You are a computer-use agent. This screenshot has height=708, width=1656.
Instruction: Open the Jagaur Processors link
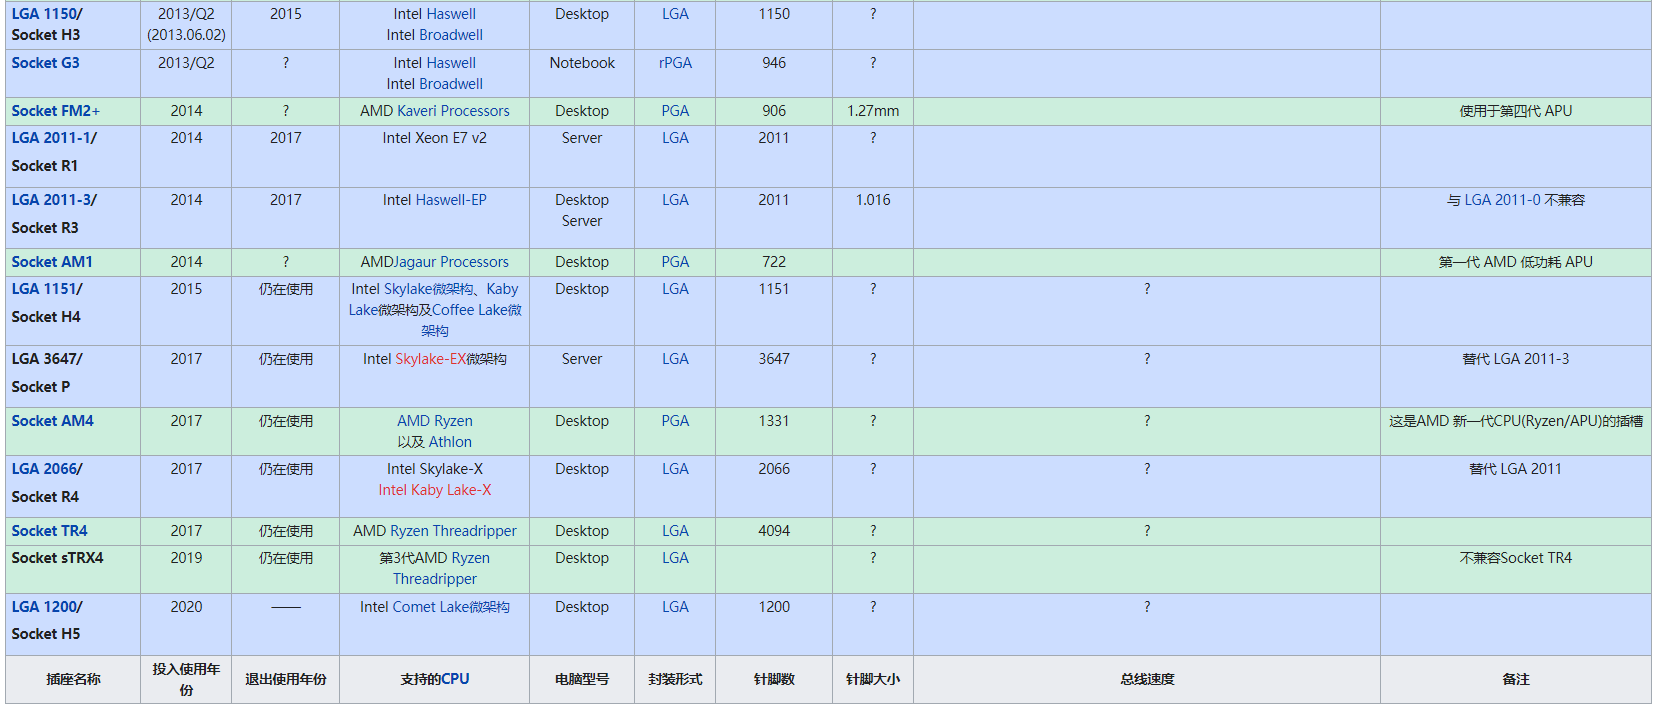click(x=451, y=262)
